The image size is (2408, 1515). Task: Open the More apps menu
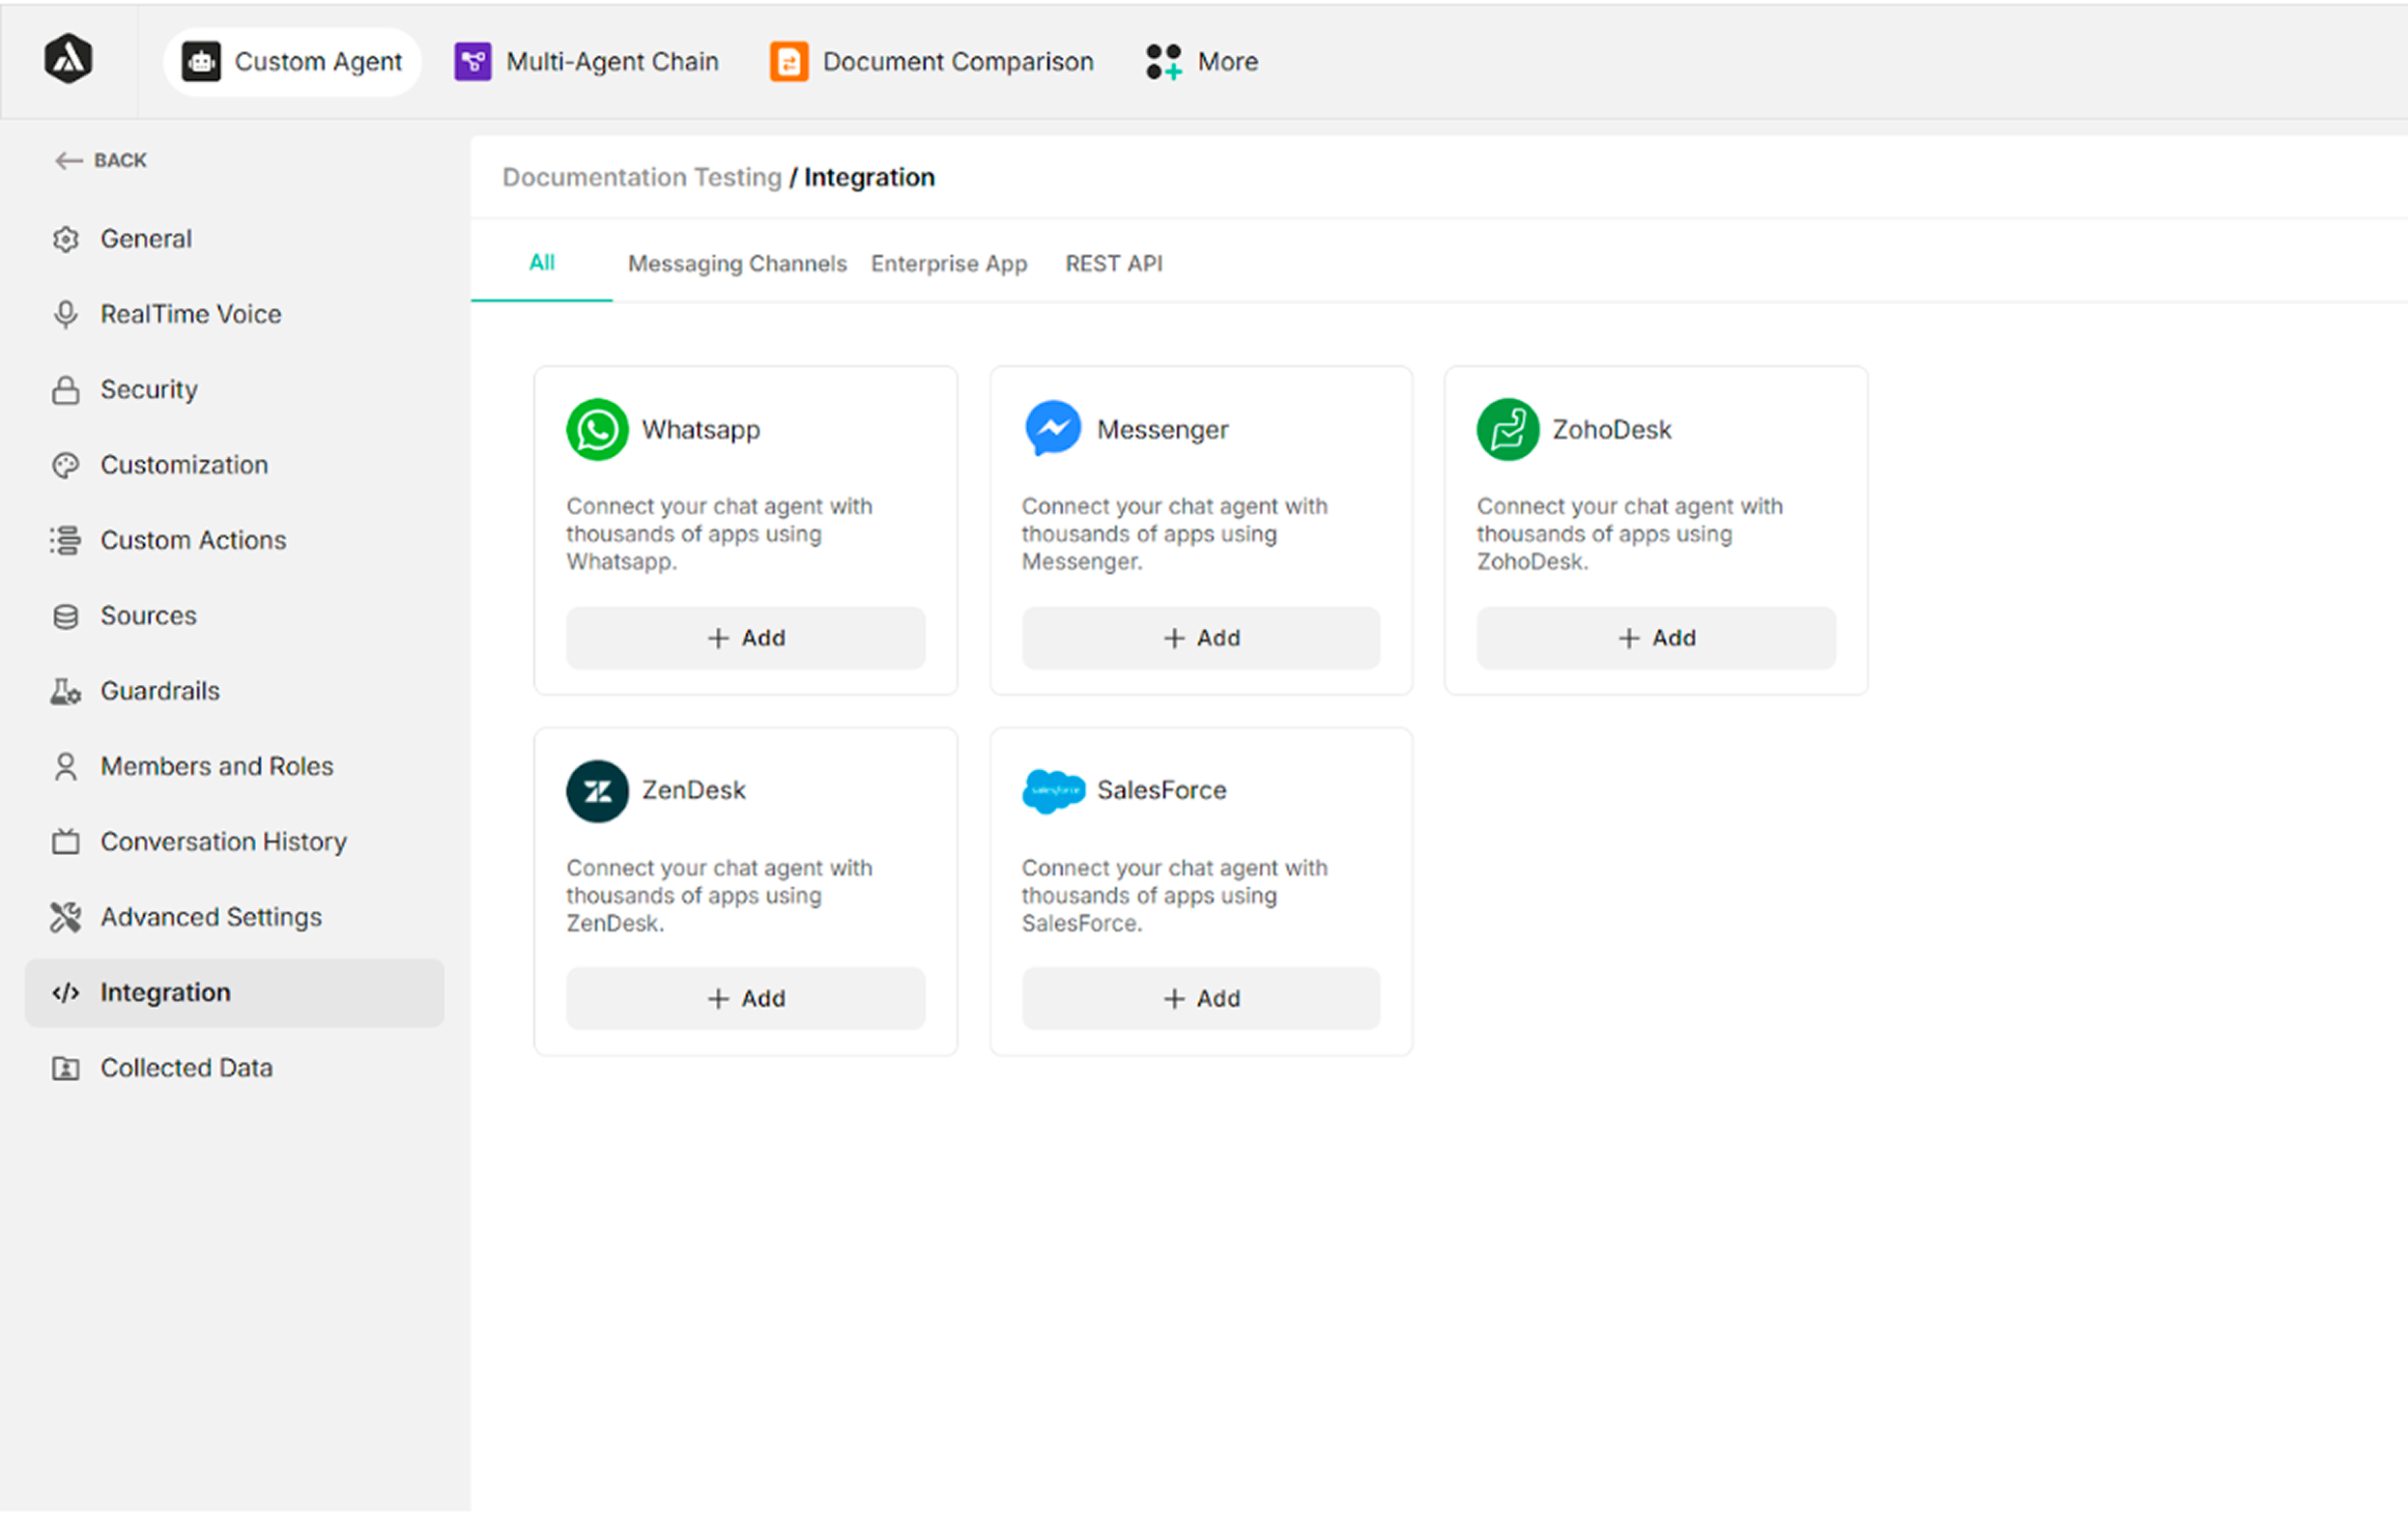(x=1202, y=62)
